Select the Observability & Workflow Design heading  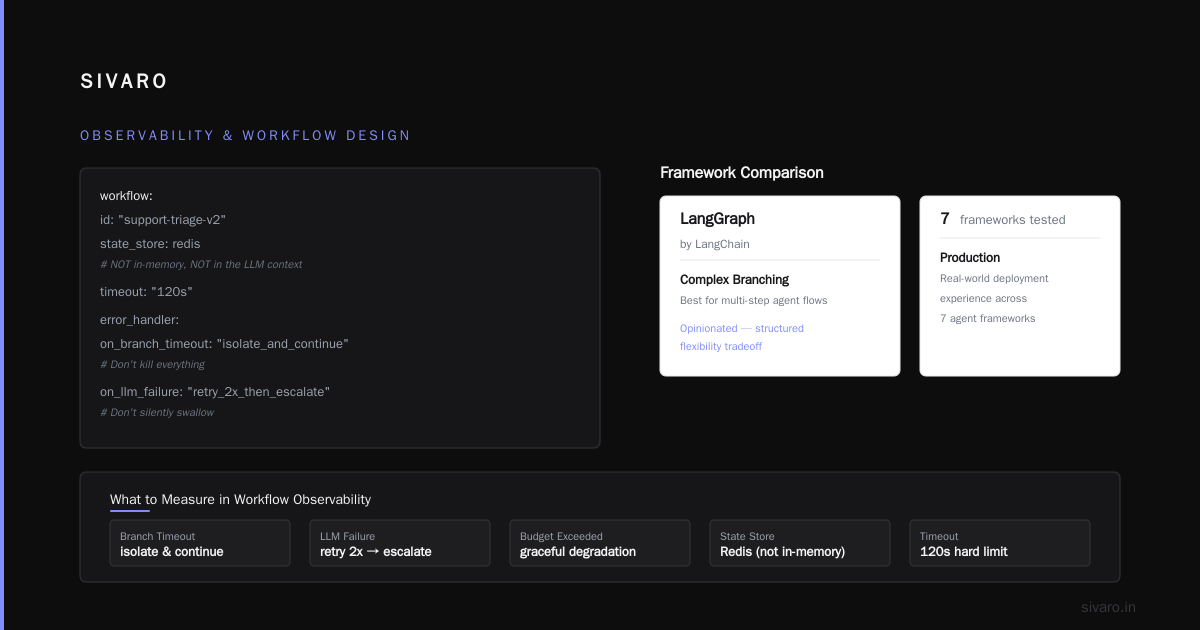pos(245,135)
